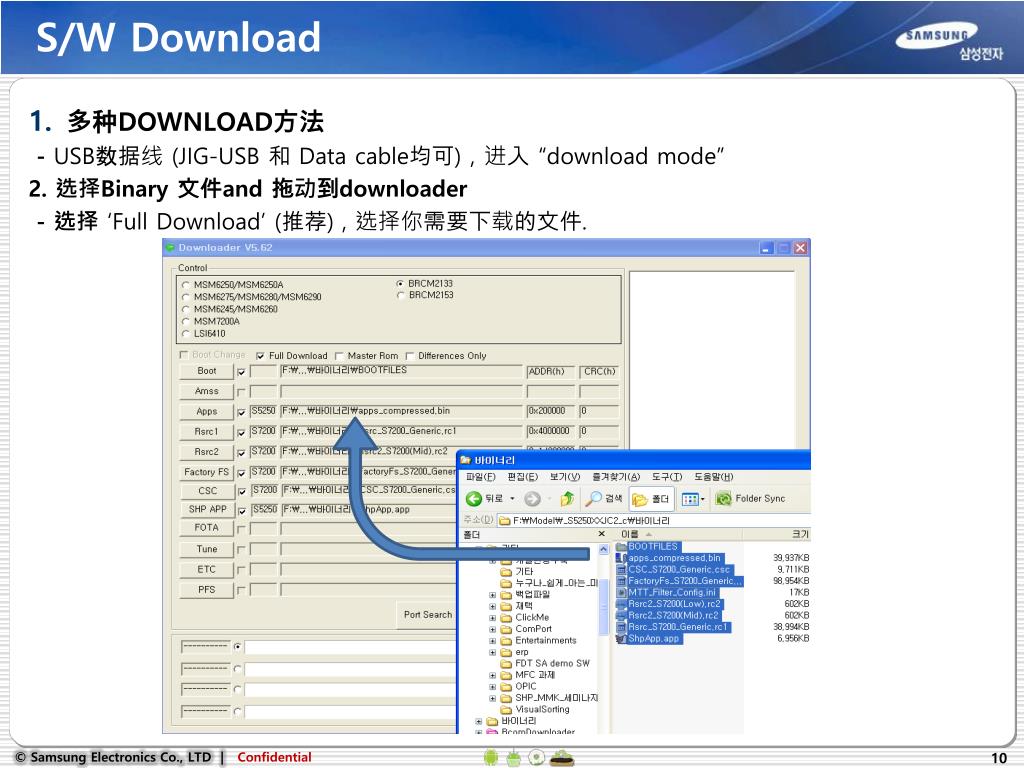Select the apps_compressed.bin file icon

click(x=621, y=558)
